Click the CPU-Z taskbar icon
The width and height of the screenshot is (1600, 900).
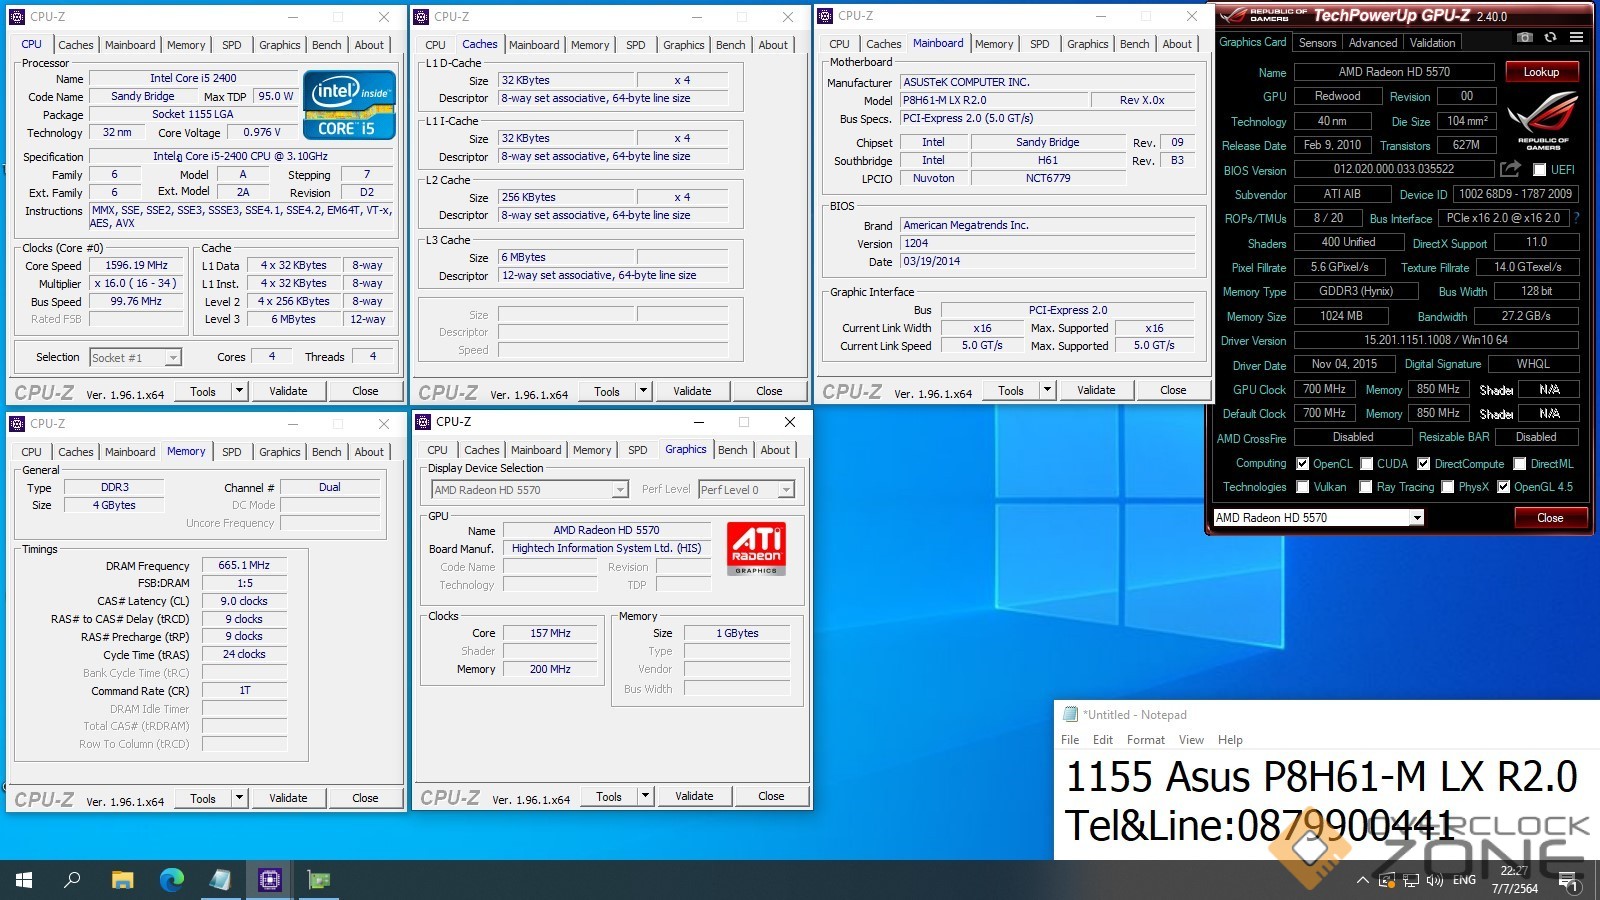270,880
